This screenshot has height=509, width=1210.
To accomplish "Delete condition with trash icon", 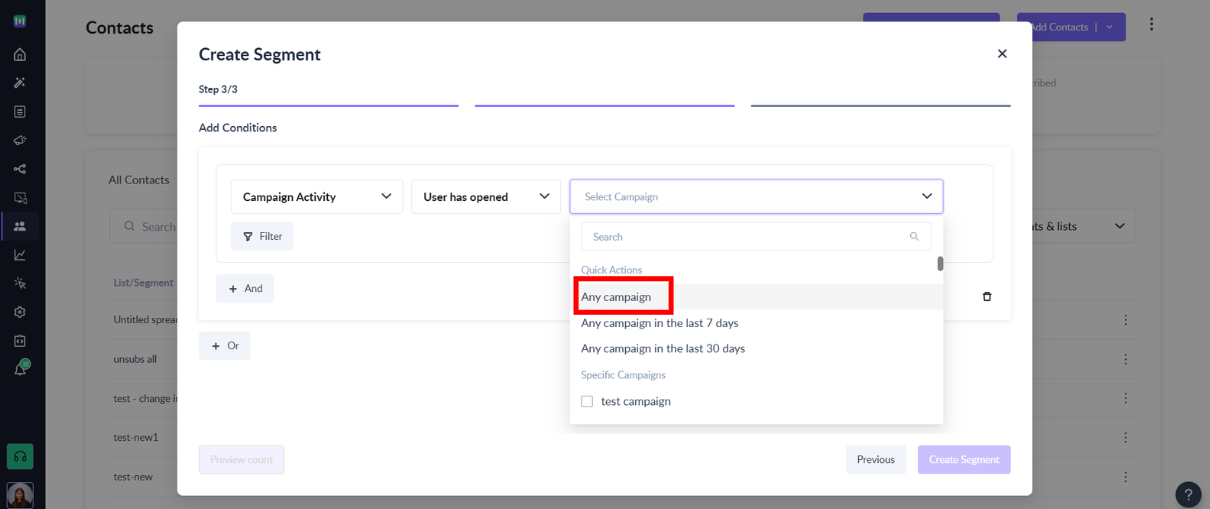I will [987, 297].
